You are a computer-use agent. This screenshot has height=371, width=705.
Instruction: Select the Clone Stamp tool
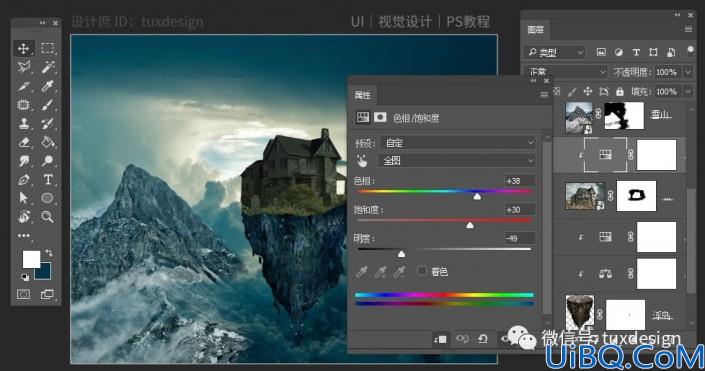coord(24,123)
